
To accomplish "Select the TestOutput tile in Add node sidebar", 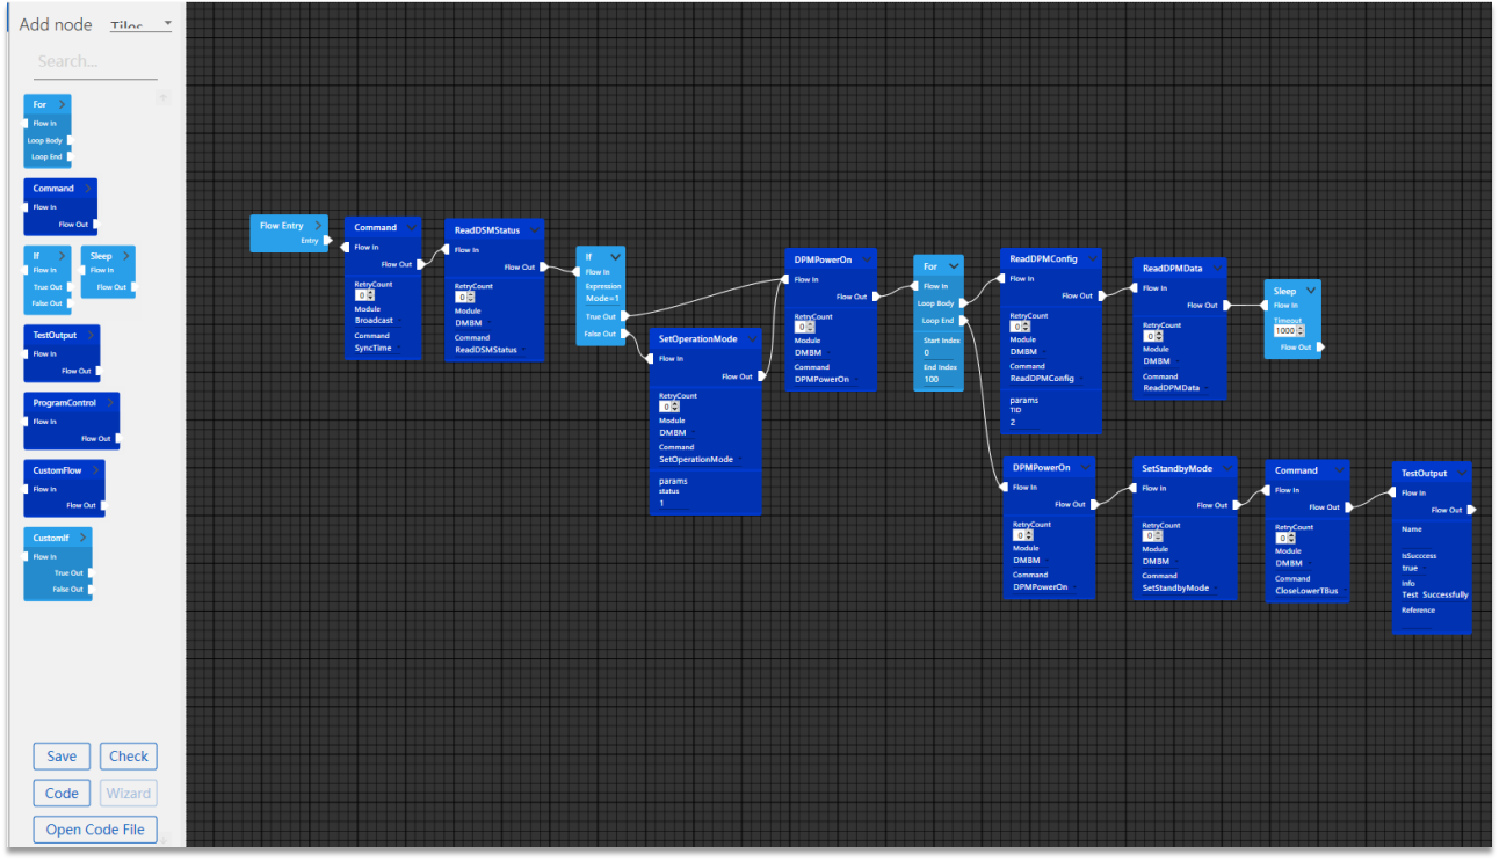I will click(x=62, y=353).
